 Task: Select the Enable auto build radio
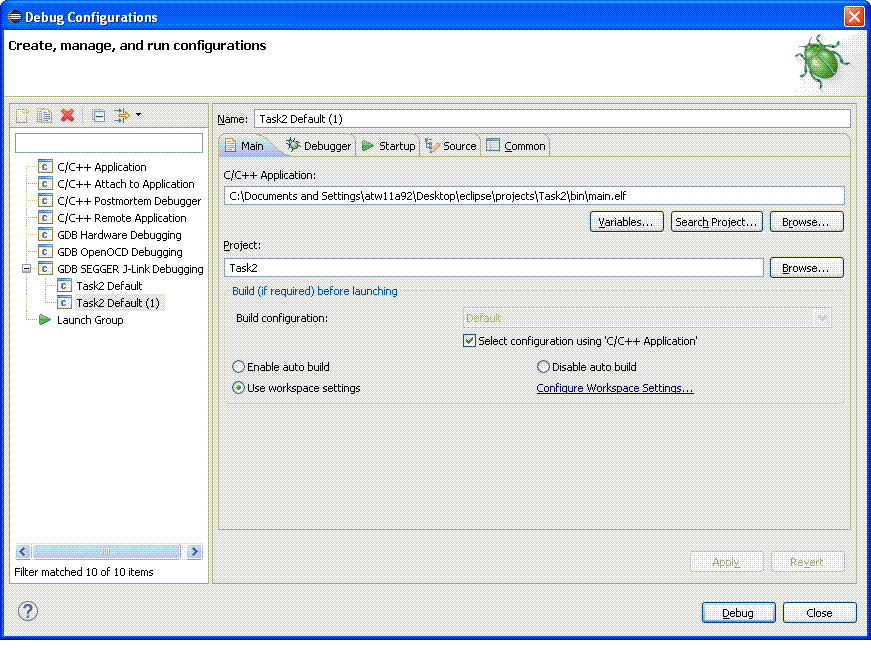tap(238, 366)
